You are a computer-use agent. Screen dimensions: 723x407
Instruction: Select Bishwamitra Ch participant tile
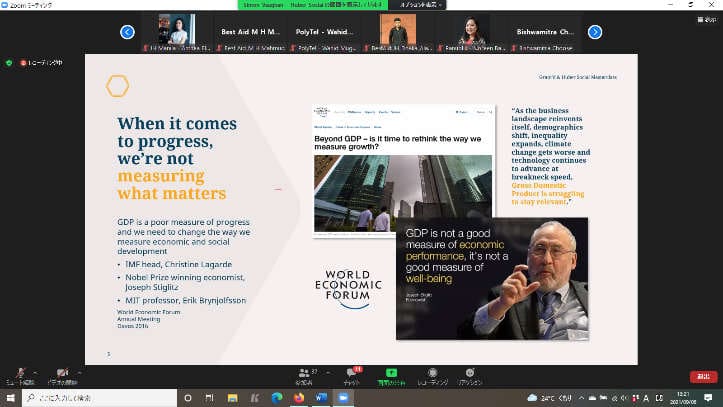tap(545, 32)
